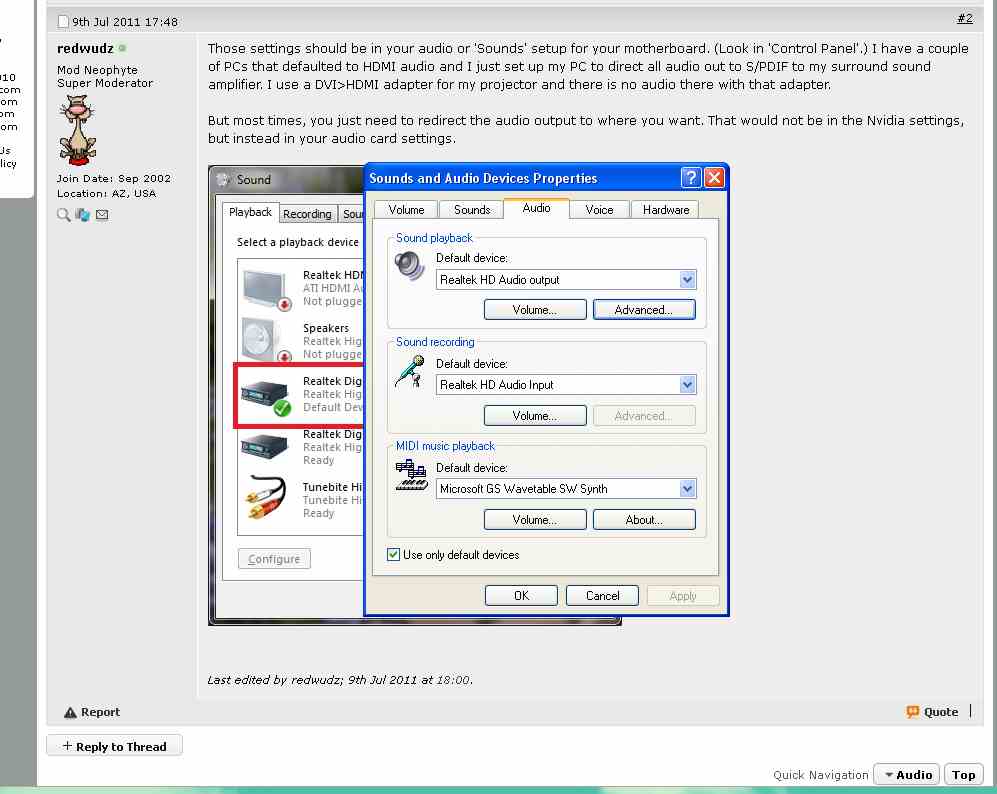Select the Speakers device icon in Sound window

[267, 340]
